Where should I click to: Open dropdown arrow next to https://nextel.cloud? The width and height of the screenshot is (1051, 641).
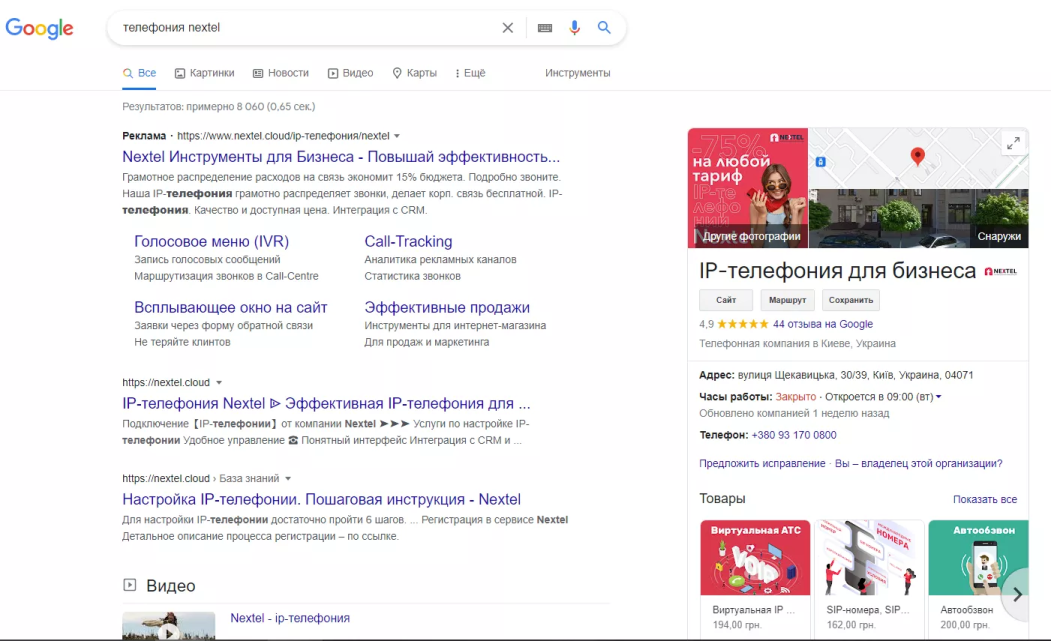[x=219, y=383]
